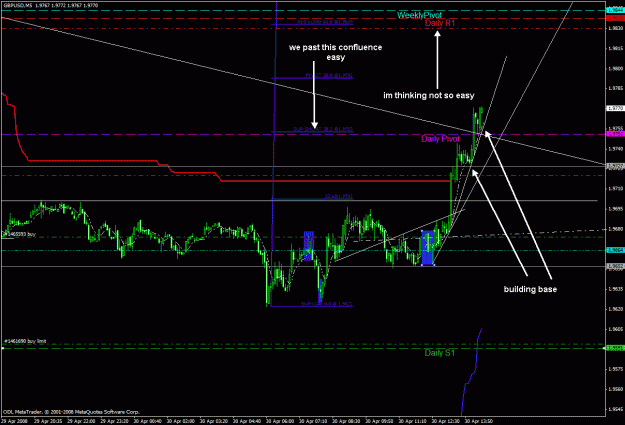Image resolution: width=625 pixels, height=425 pixels.
Task: Click the 30 Apr 13:50 time label
Action: point(479,421)
